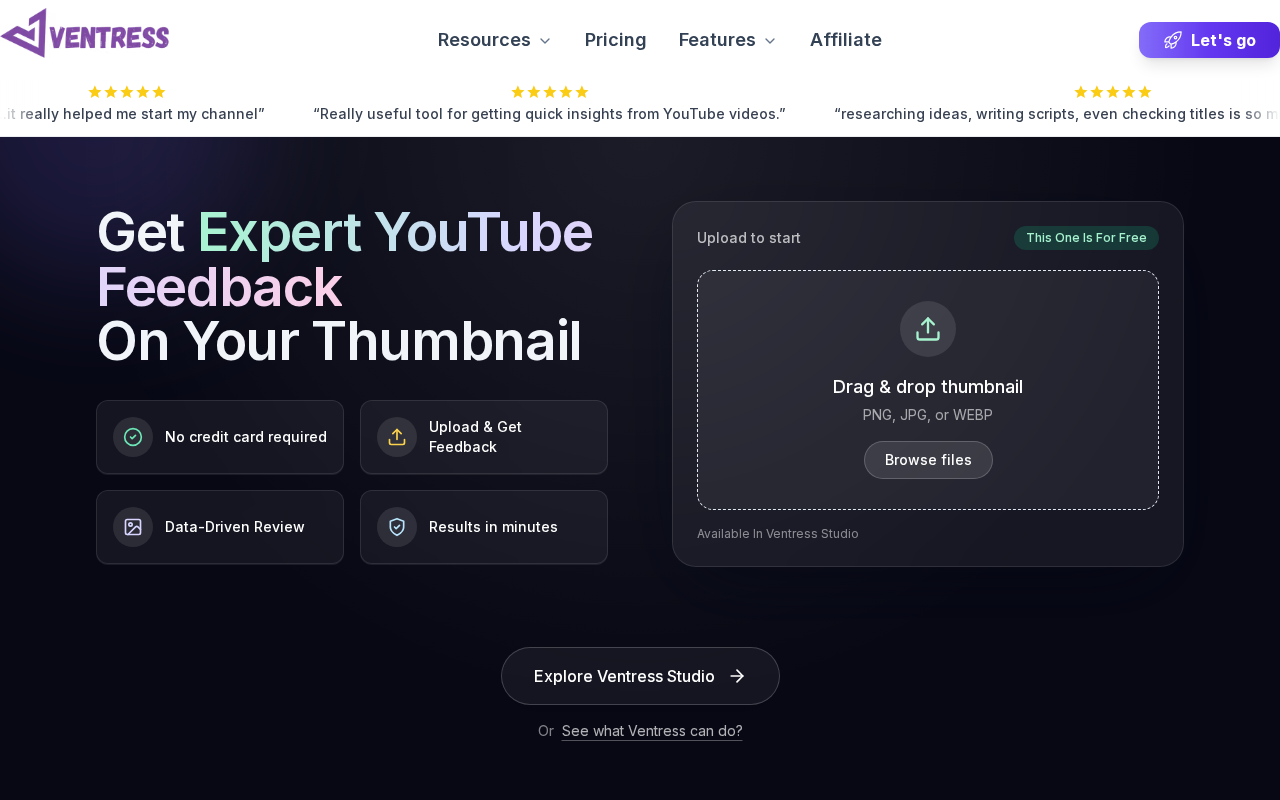This screenshot has width=1280, height=800.
Task: Click the shield icon beside Results in minutes
Action: (397, 527)
